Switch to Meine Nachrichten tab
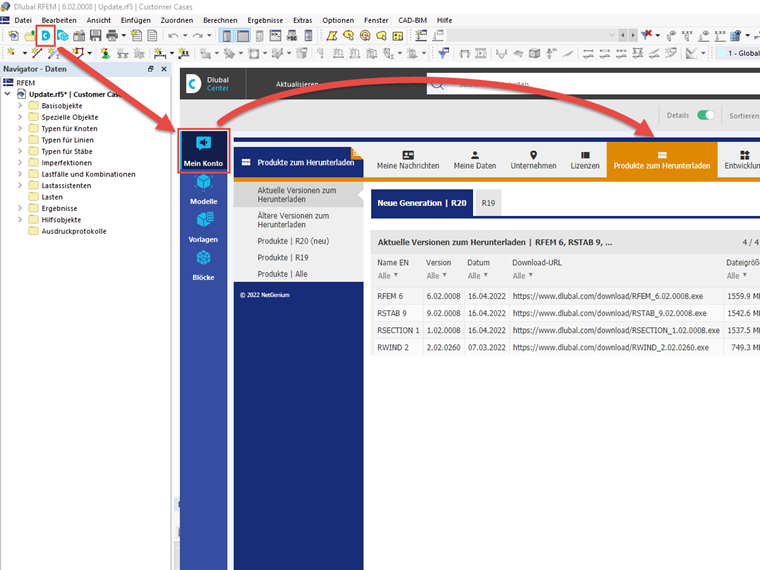760x570 pixels. click(408, 160)
